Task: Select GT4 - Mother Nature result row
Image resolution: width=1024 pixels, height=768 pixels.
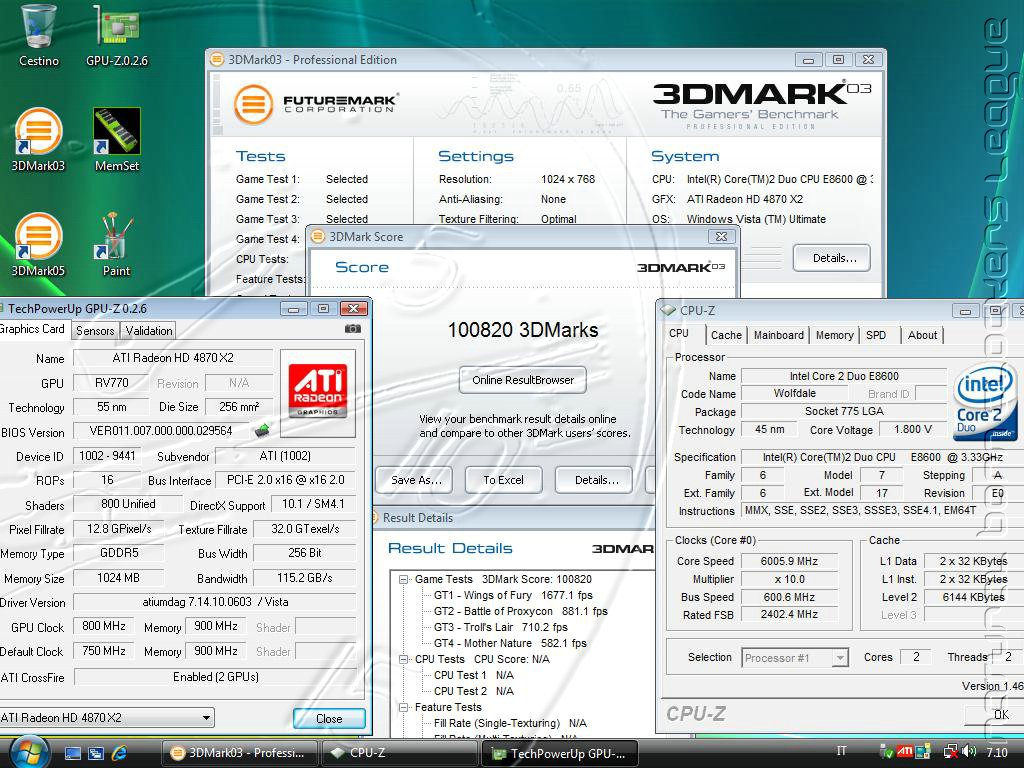Action: (x=510, y=643)
